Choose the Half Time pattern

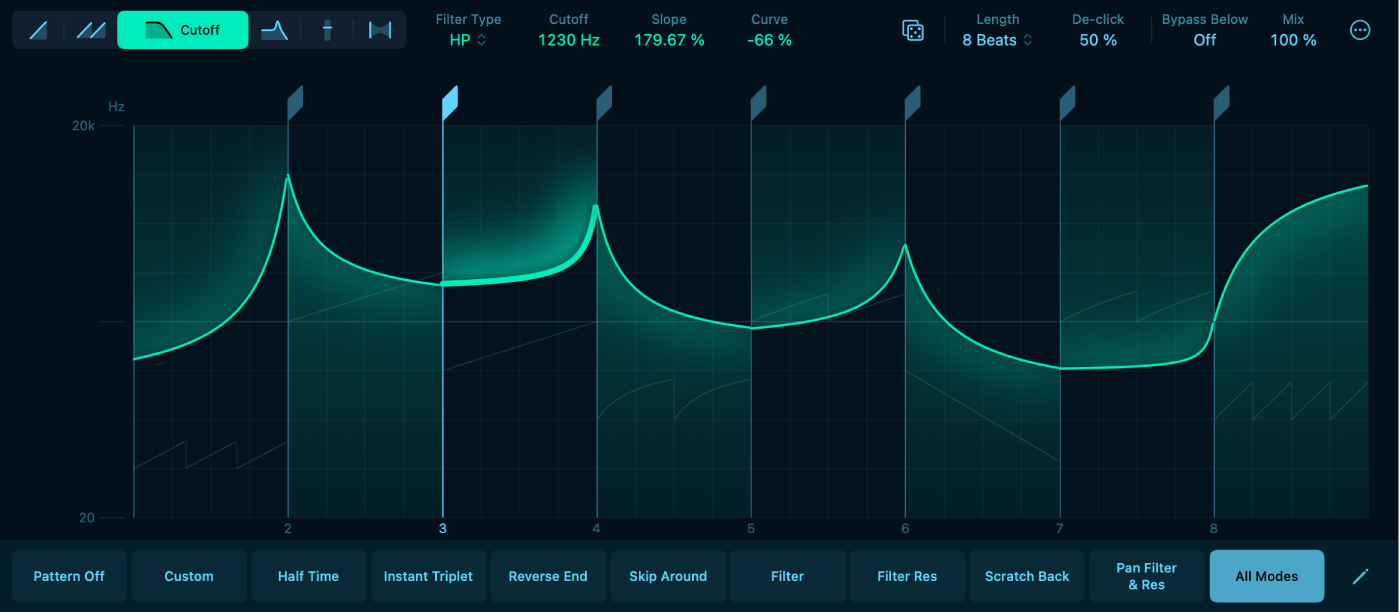308,576
